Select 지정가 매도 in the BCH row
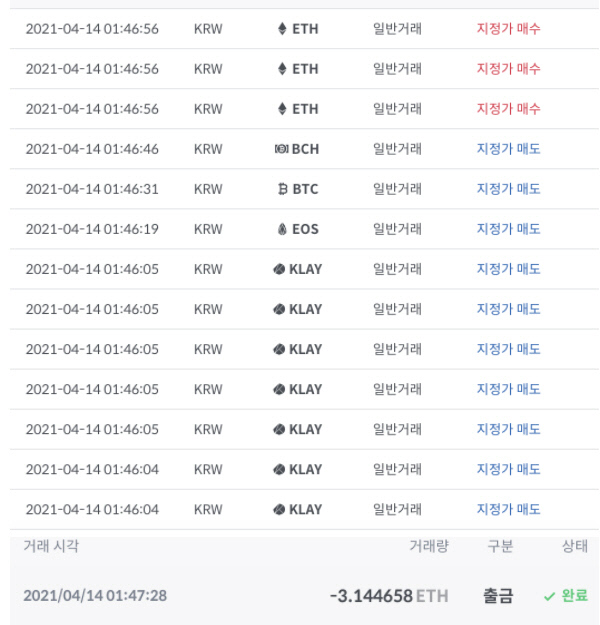600x625 pixels. (x=508, y=149)
